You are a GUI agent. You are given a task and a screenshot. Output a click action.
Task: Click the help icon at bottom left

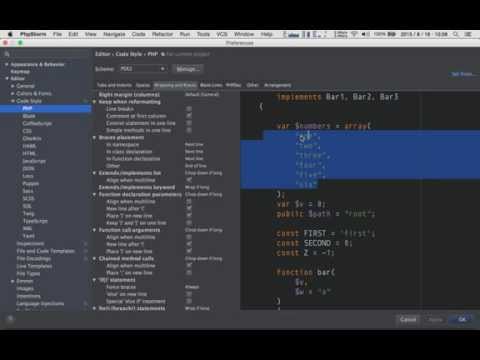[10, 319]
